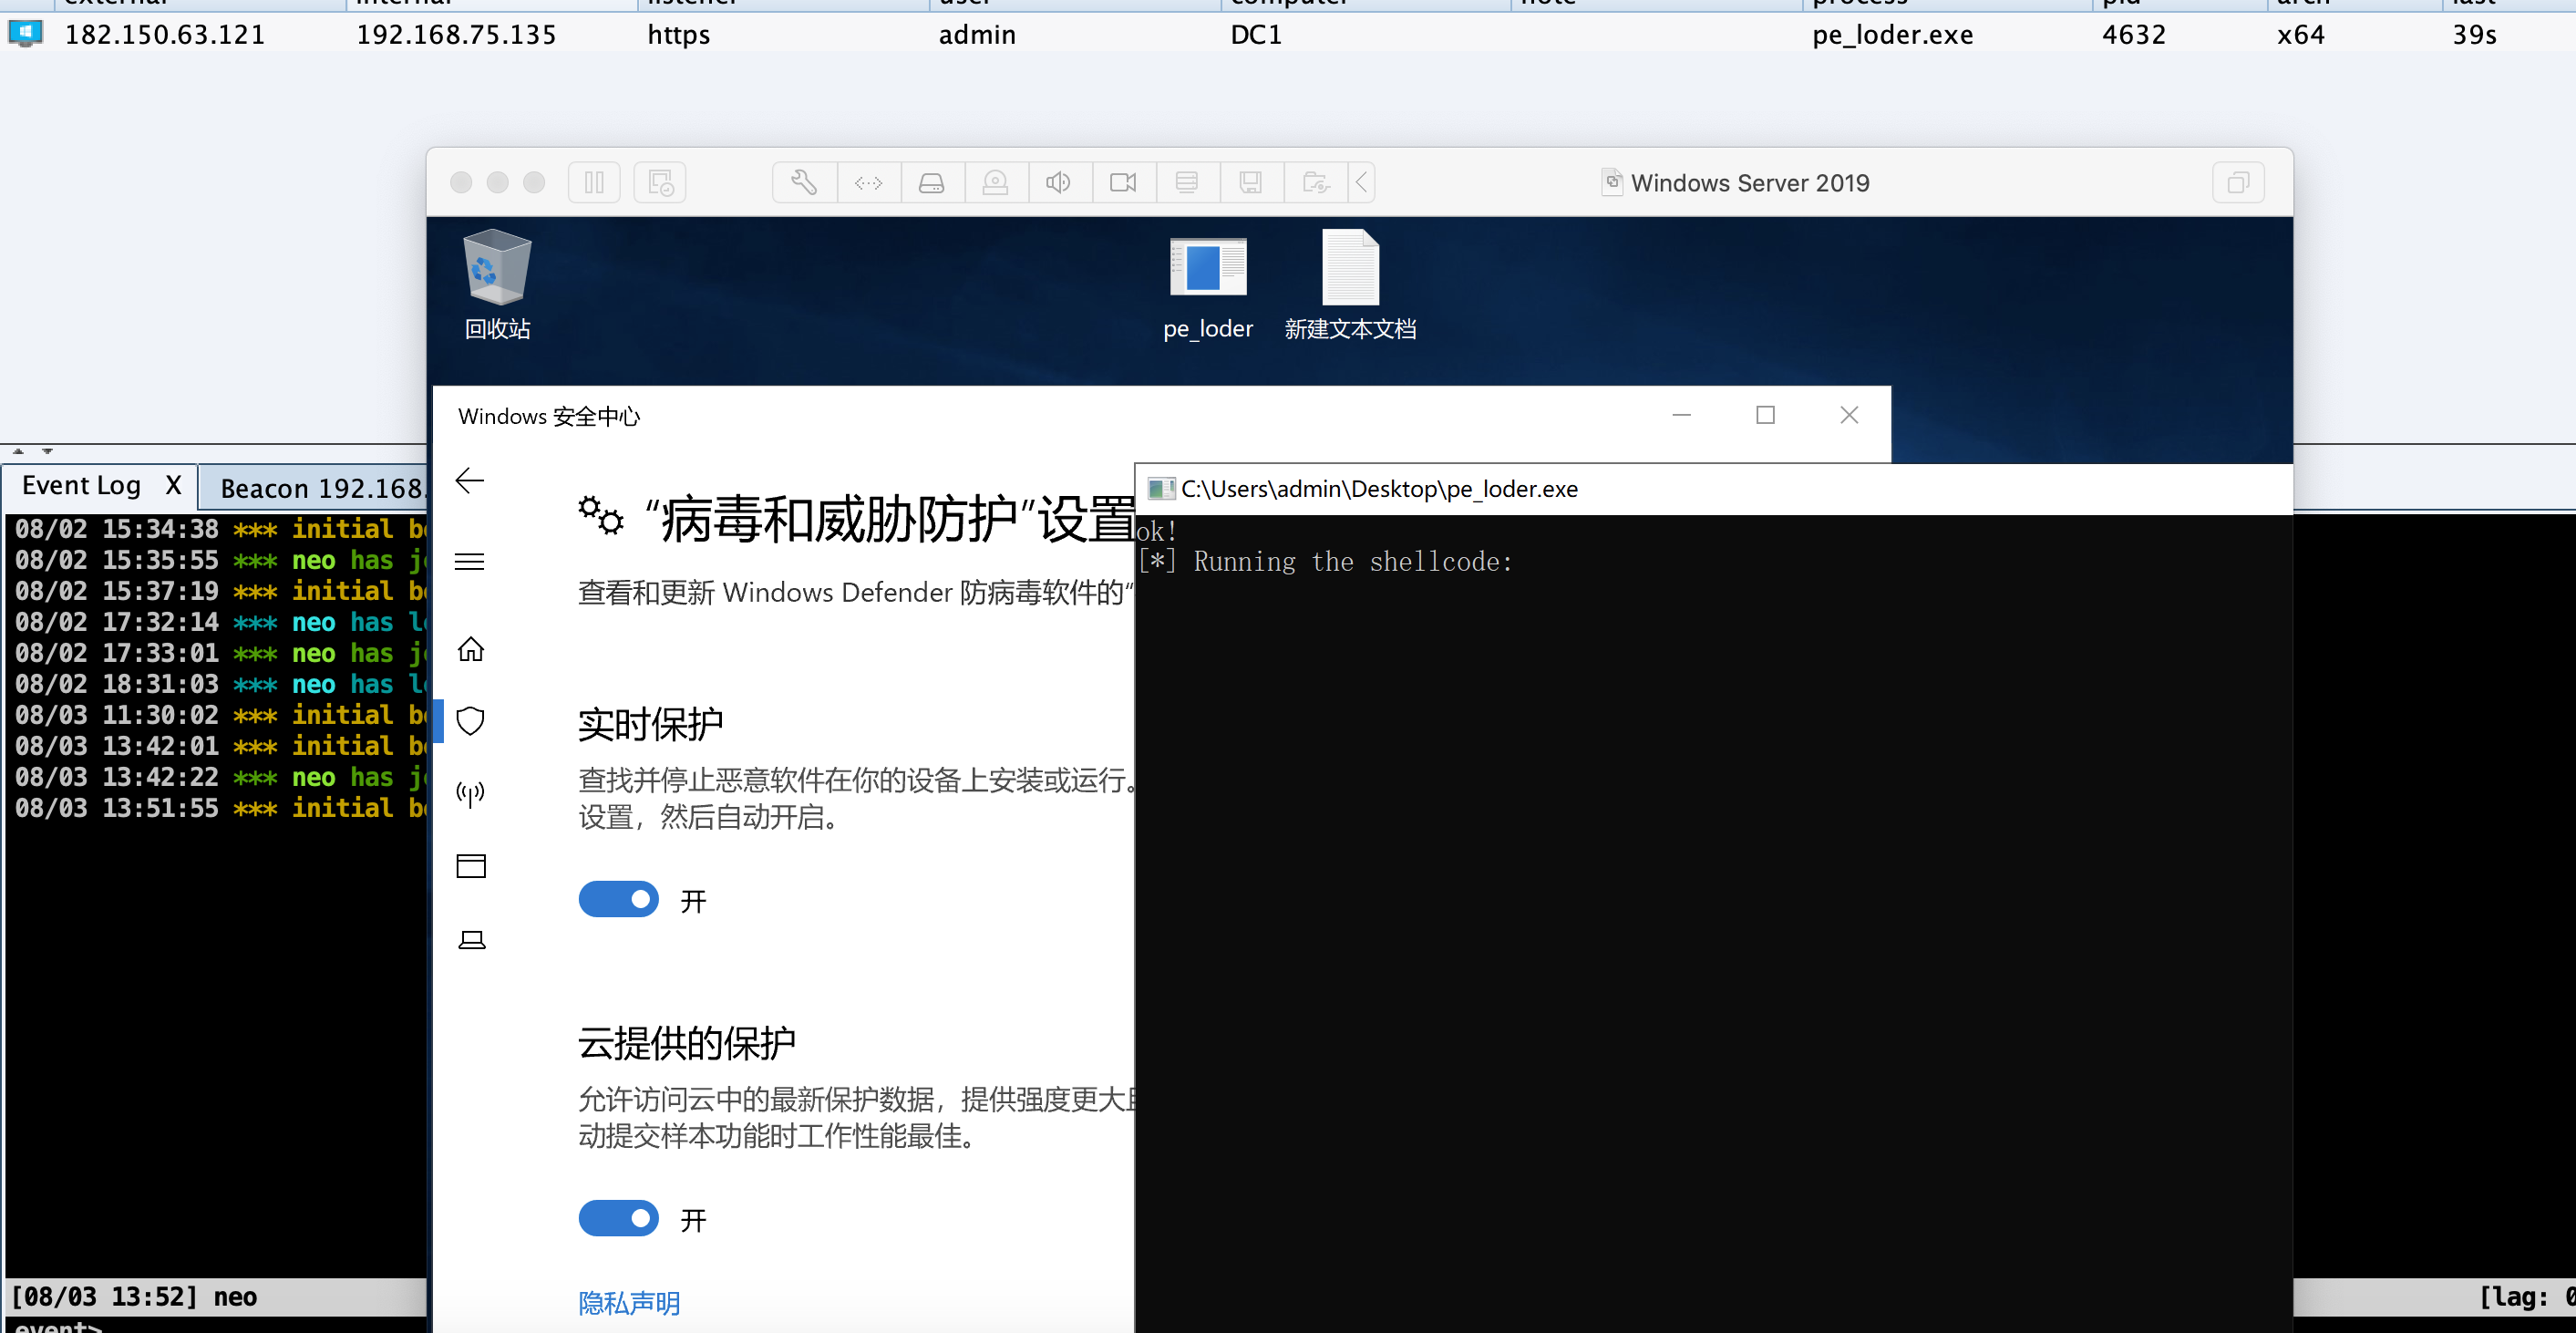
Task: Click the sound icon in the VM toolbar
Action: click(1059, 182)
